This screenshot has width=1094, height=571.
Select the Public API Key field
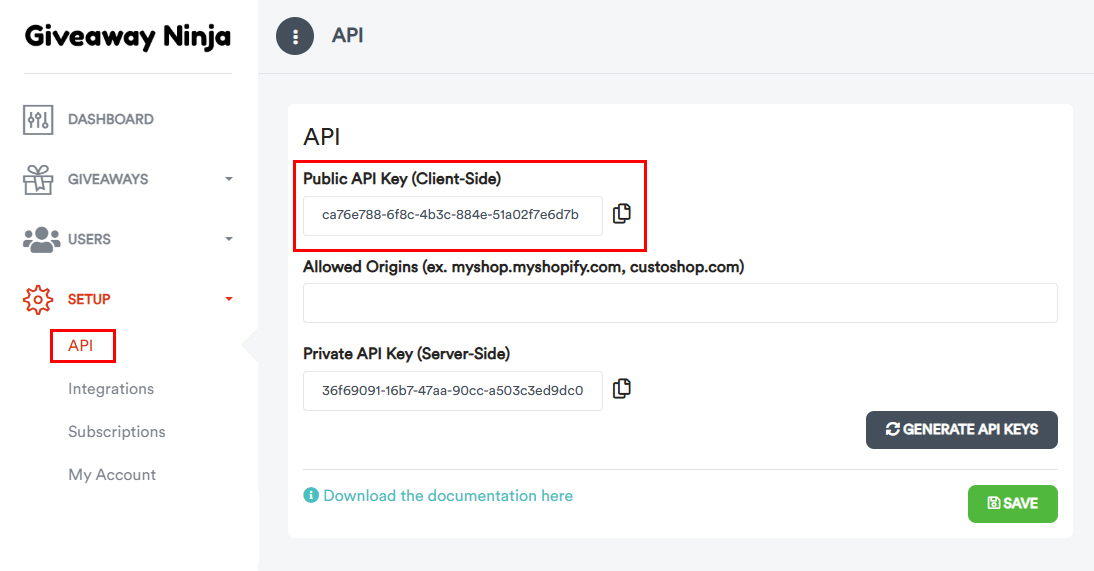point(452,215)
